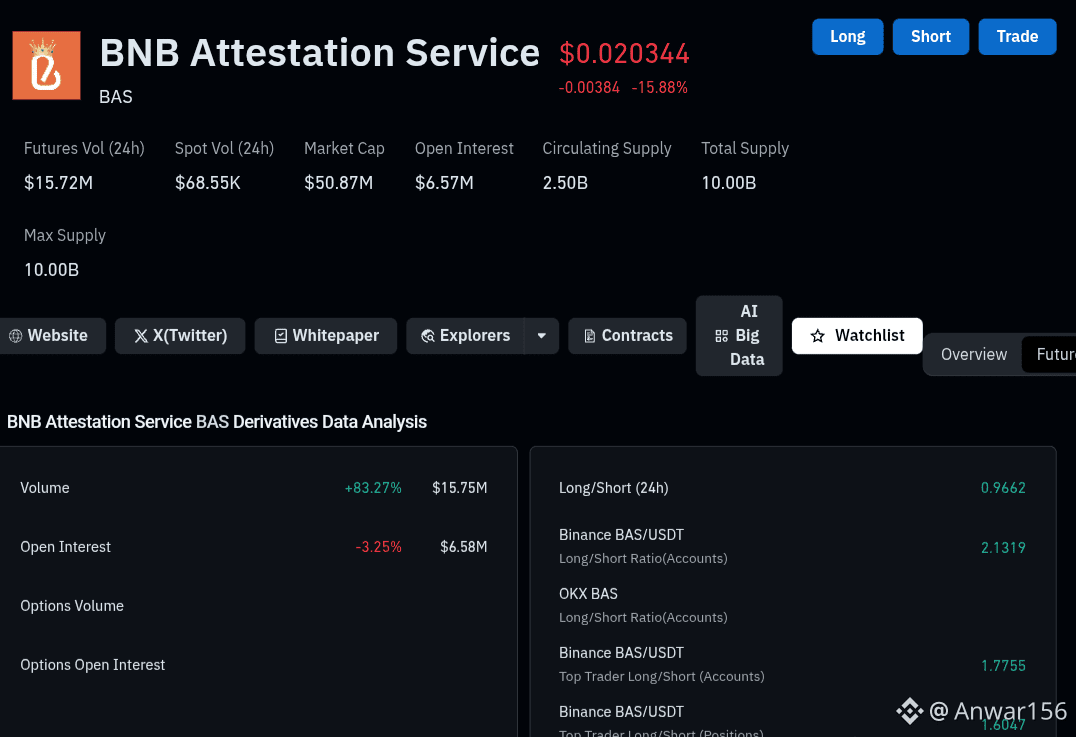Click the Volume row label
1076x737 pixels.
click(x=45, y=488)
